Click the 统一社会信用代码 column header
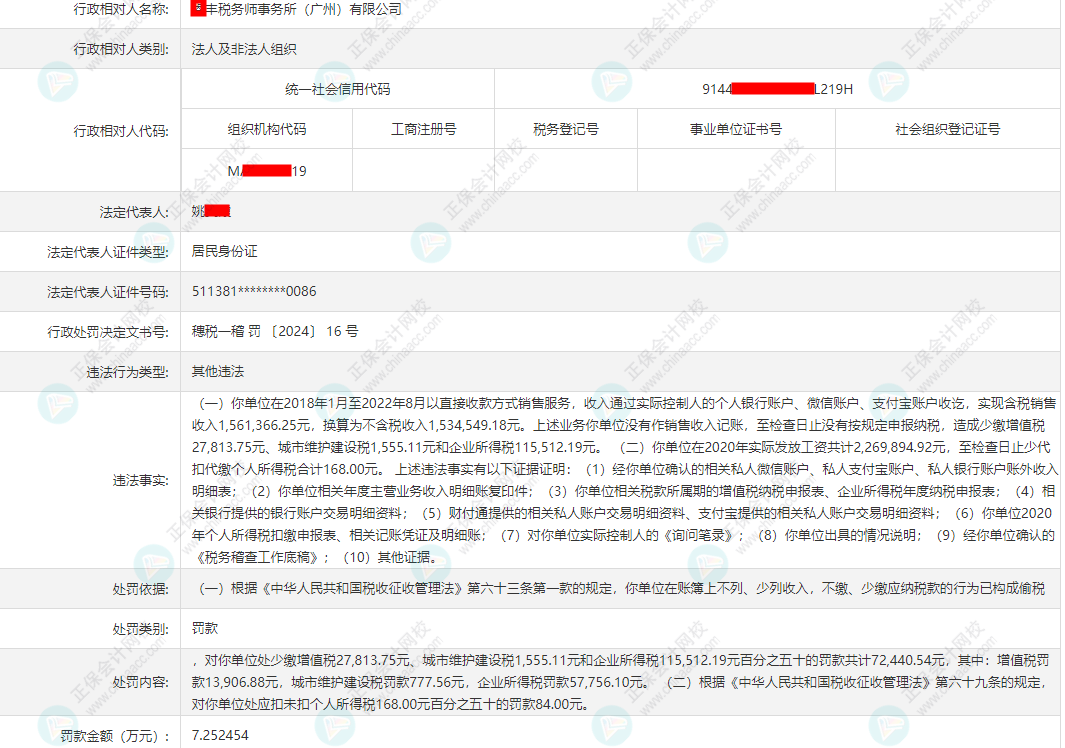The image size is (1065, 748). 337,89
